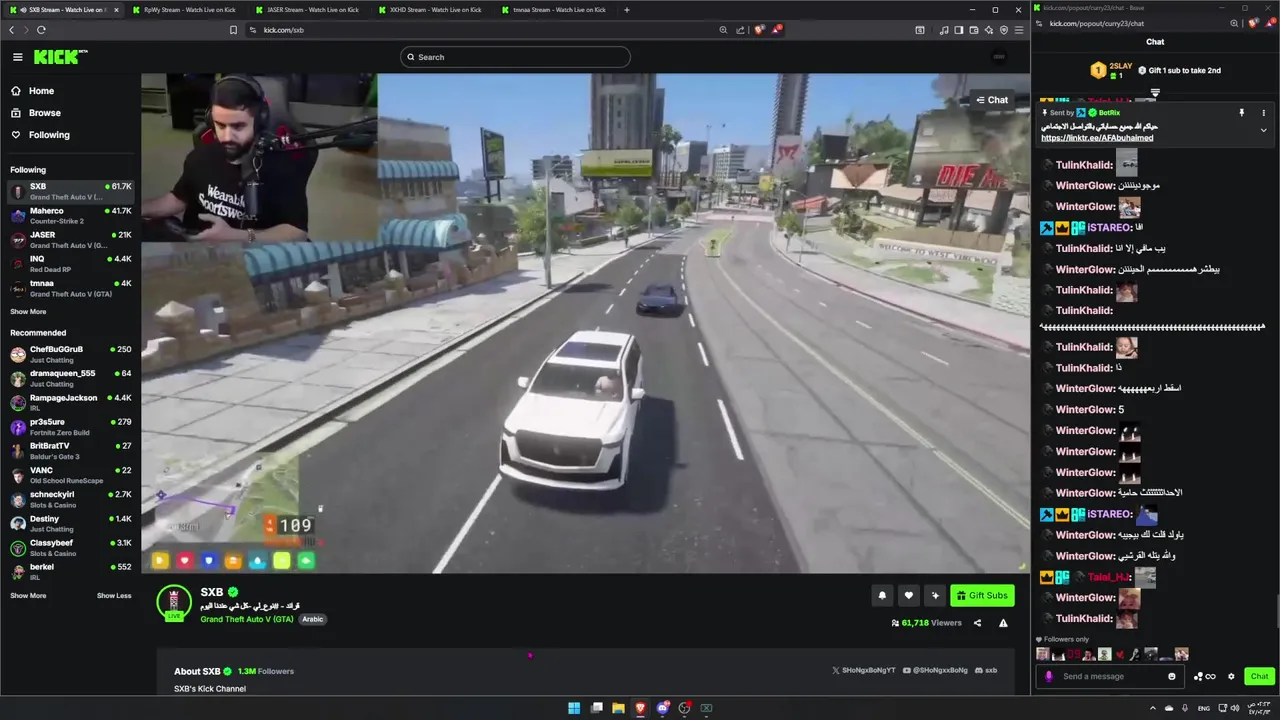This screenshot has height=720, width=1280.
Task: Open a new browser tab
Action: [x=627, y=10]
